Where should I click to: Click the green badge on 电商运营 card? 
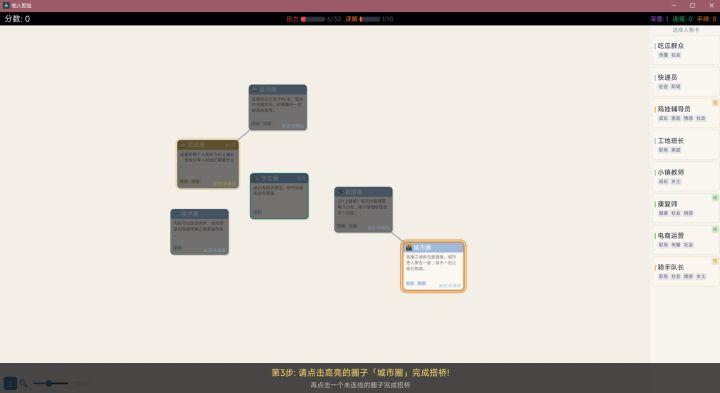click(x=715, y=230)
